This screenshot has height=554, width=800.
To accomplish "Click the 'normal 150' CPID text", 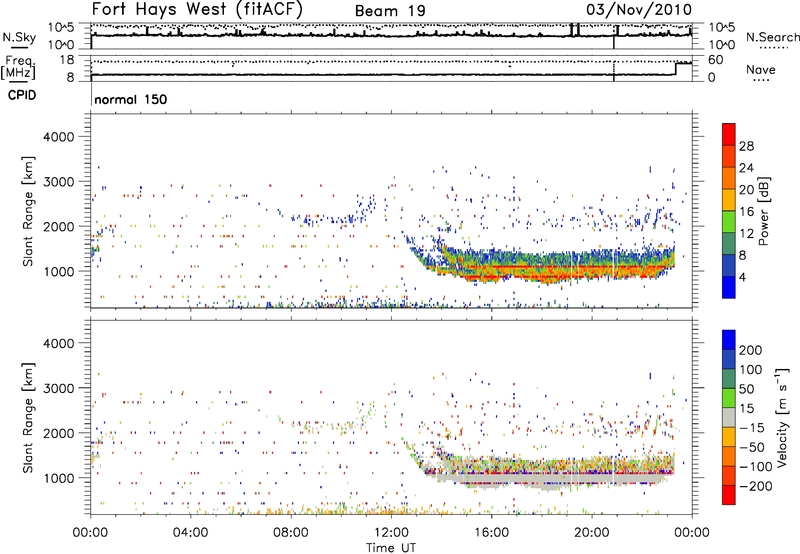I will tap(131, 99).
